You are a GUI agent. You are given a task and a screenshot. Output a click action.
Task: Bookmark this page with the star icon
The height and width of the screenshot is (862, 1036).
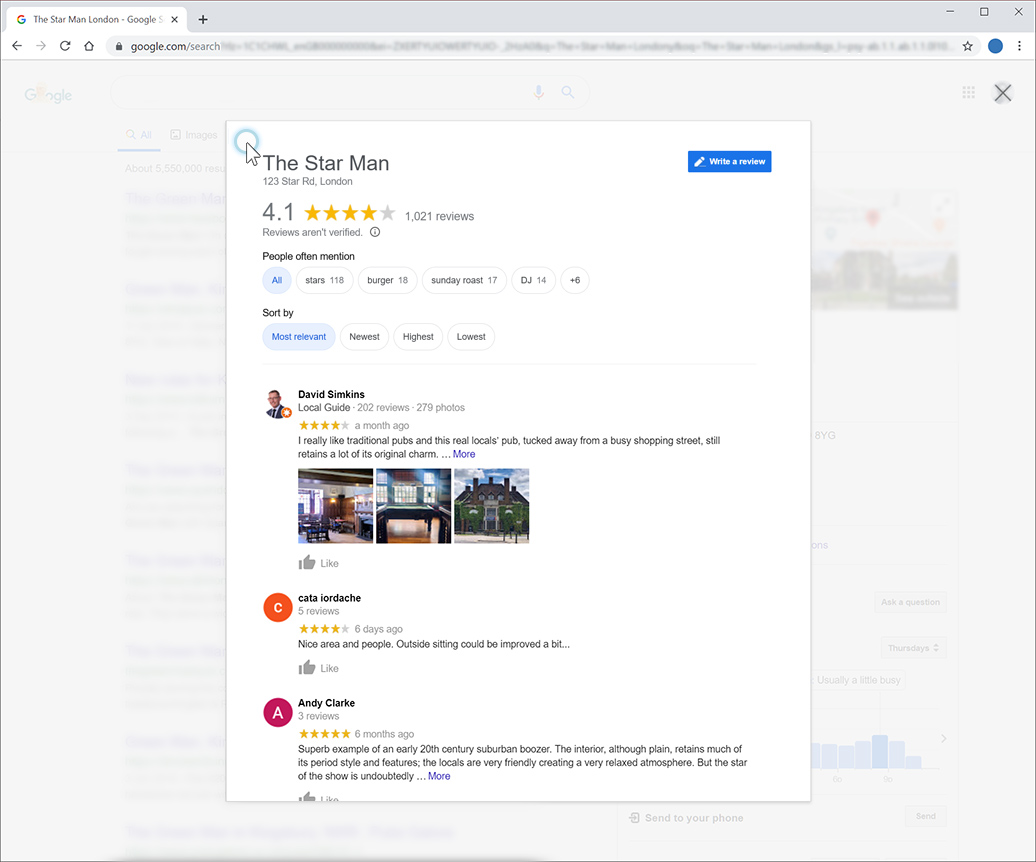click(967, 46)
